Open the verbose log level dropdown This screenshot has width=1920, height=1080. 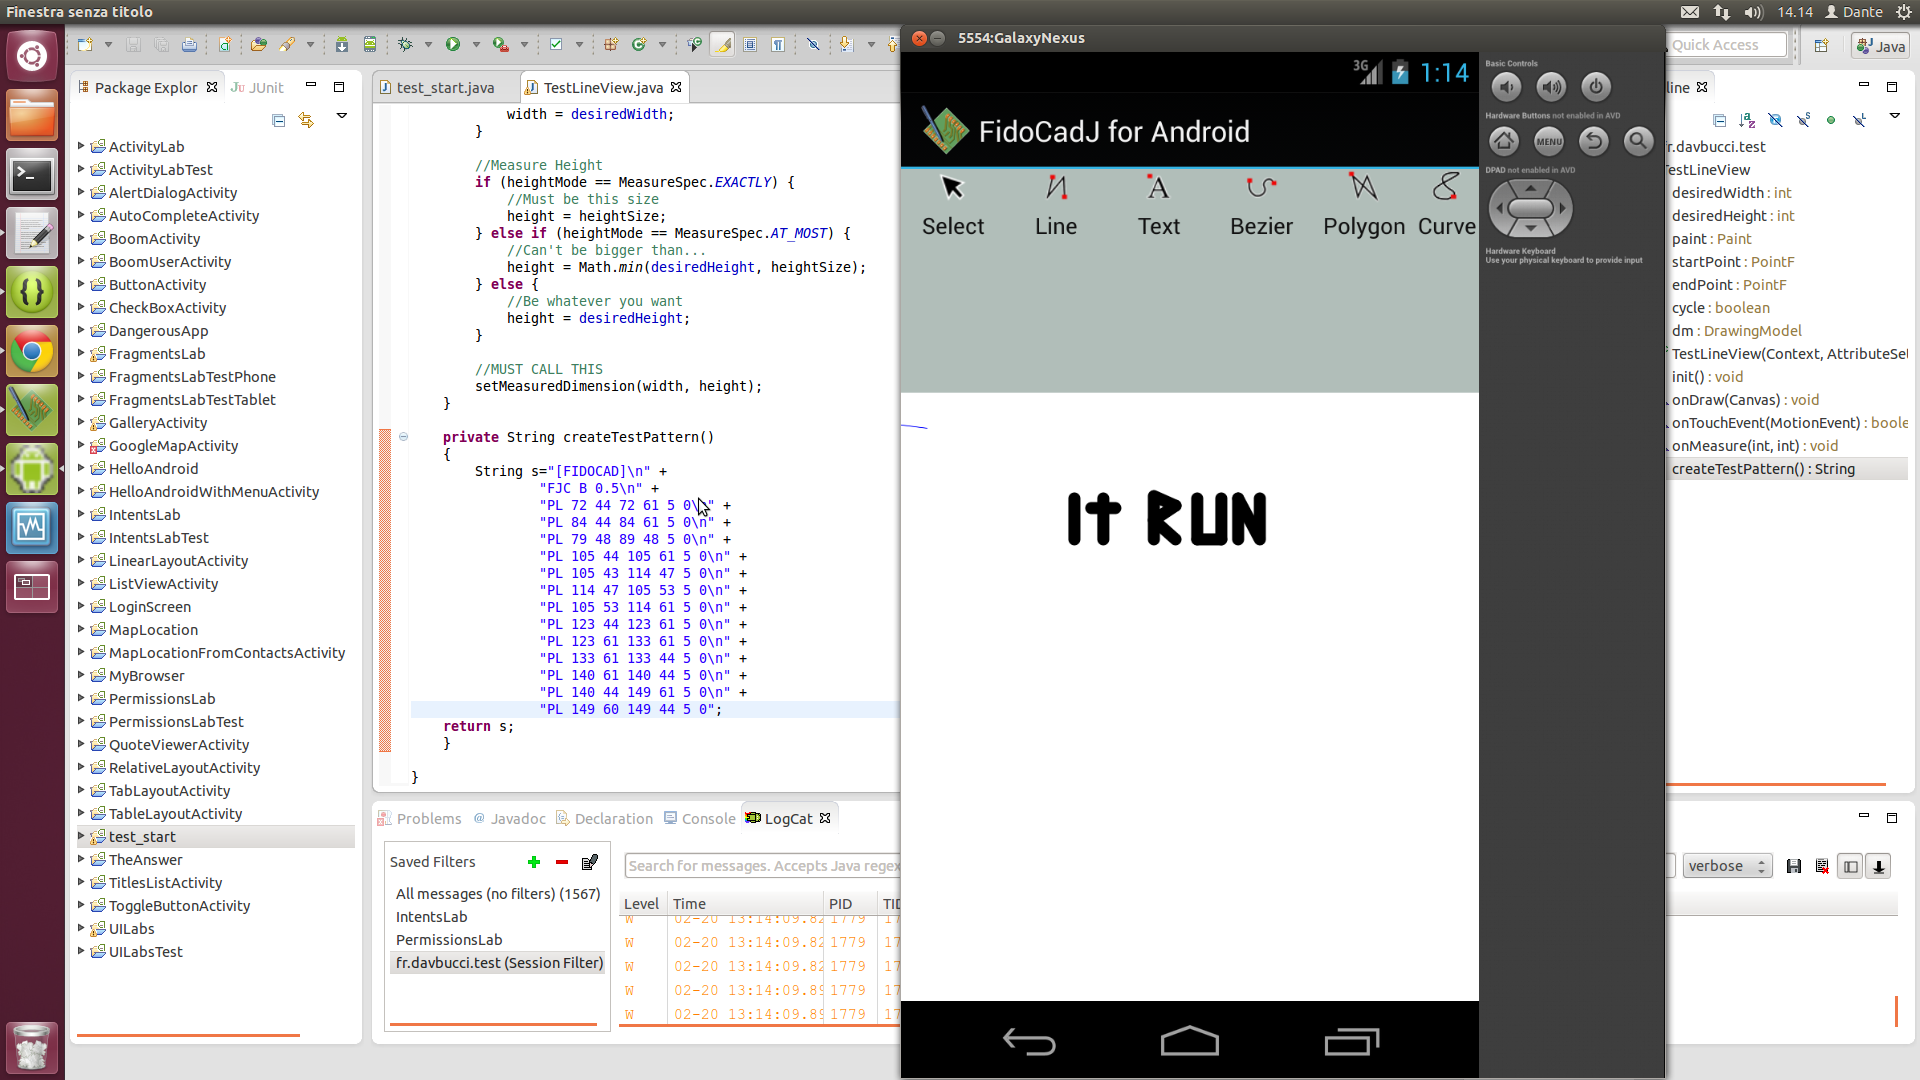(1727, 866)
